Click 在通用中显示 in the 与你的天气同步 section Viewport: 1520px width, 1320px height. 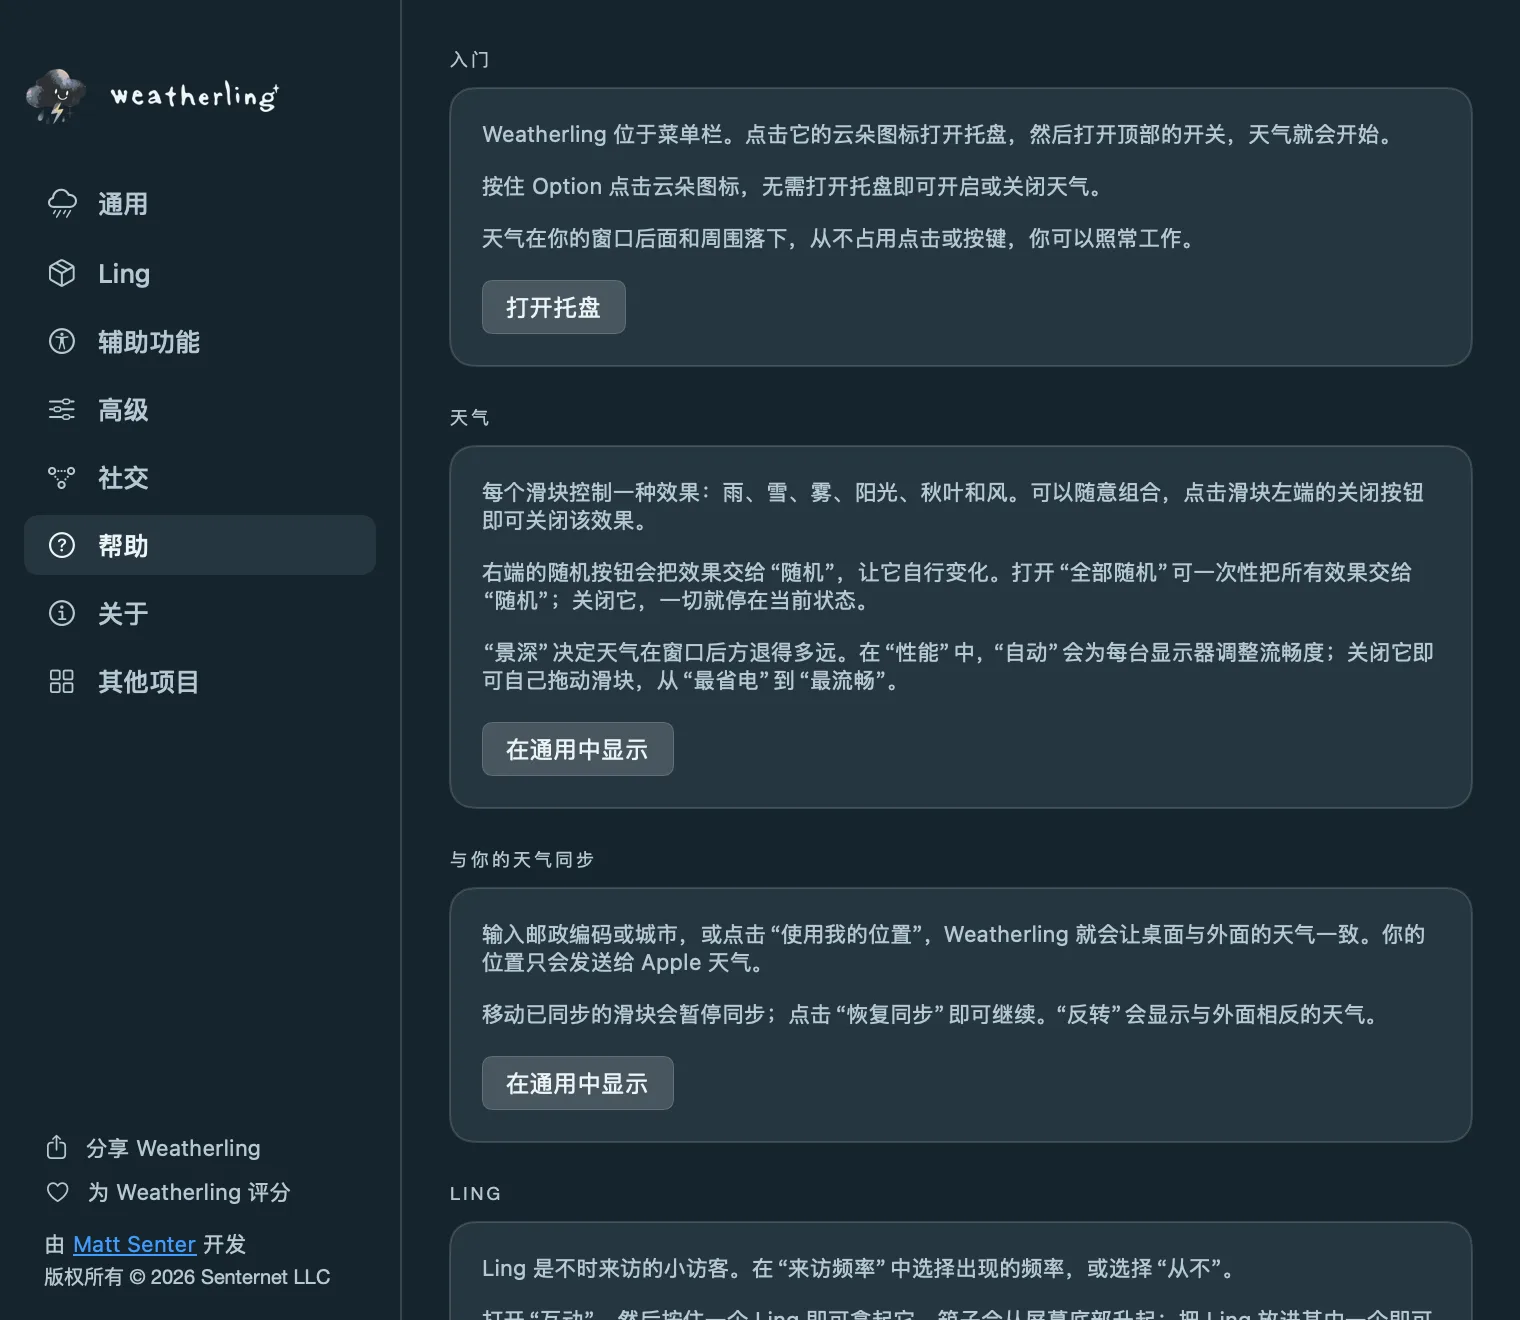click(578, 1083)
